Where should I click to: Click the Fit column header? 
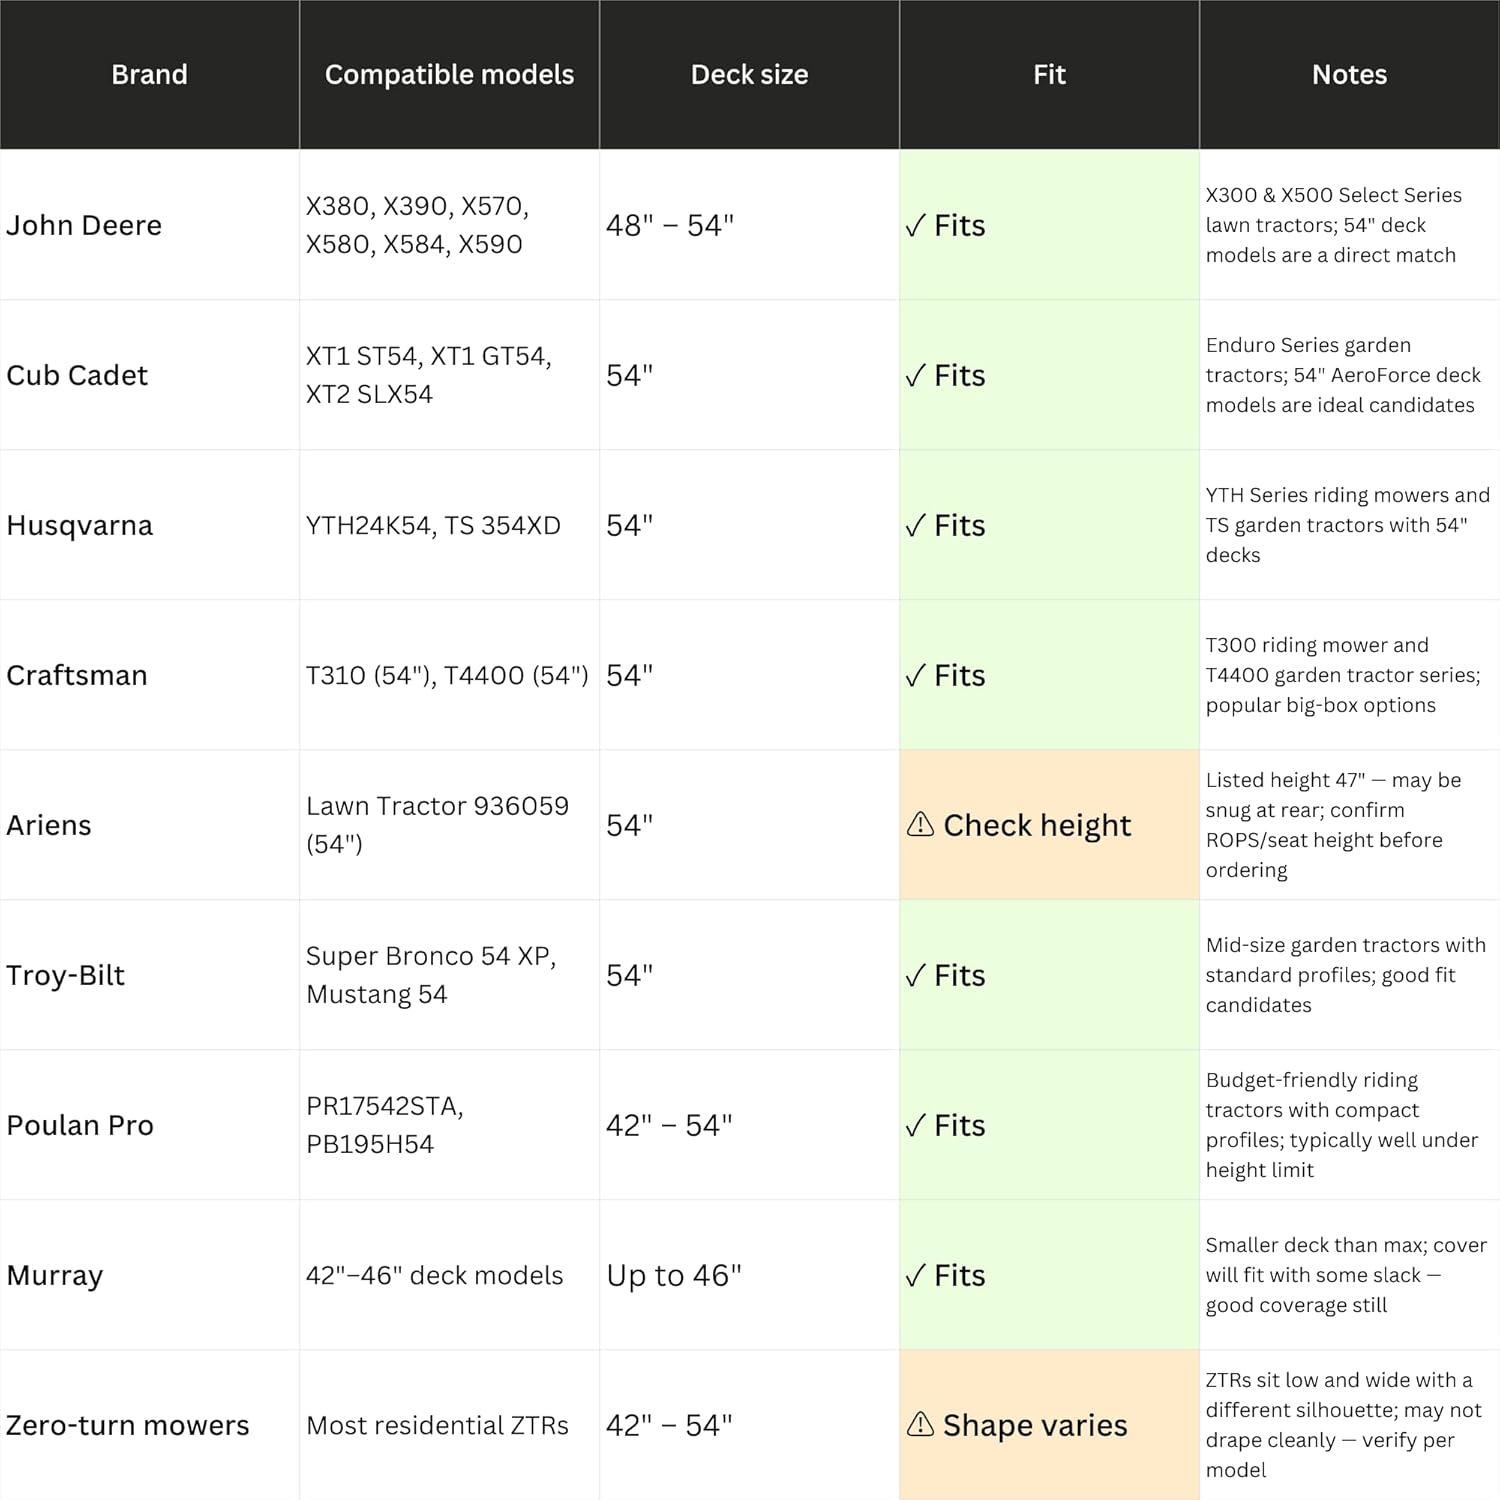click(x=1049, y=75)
